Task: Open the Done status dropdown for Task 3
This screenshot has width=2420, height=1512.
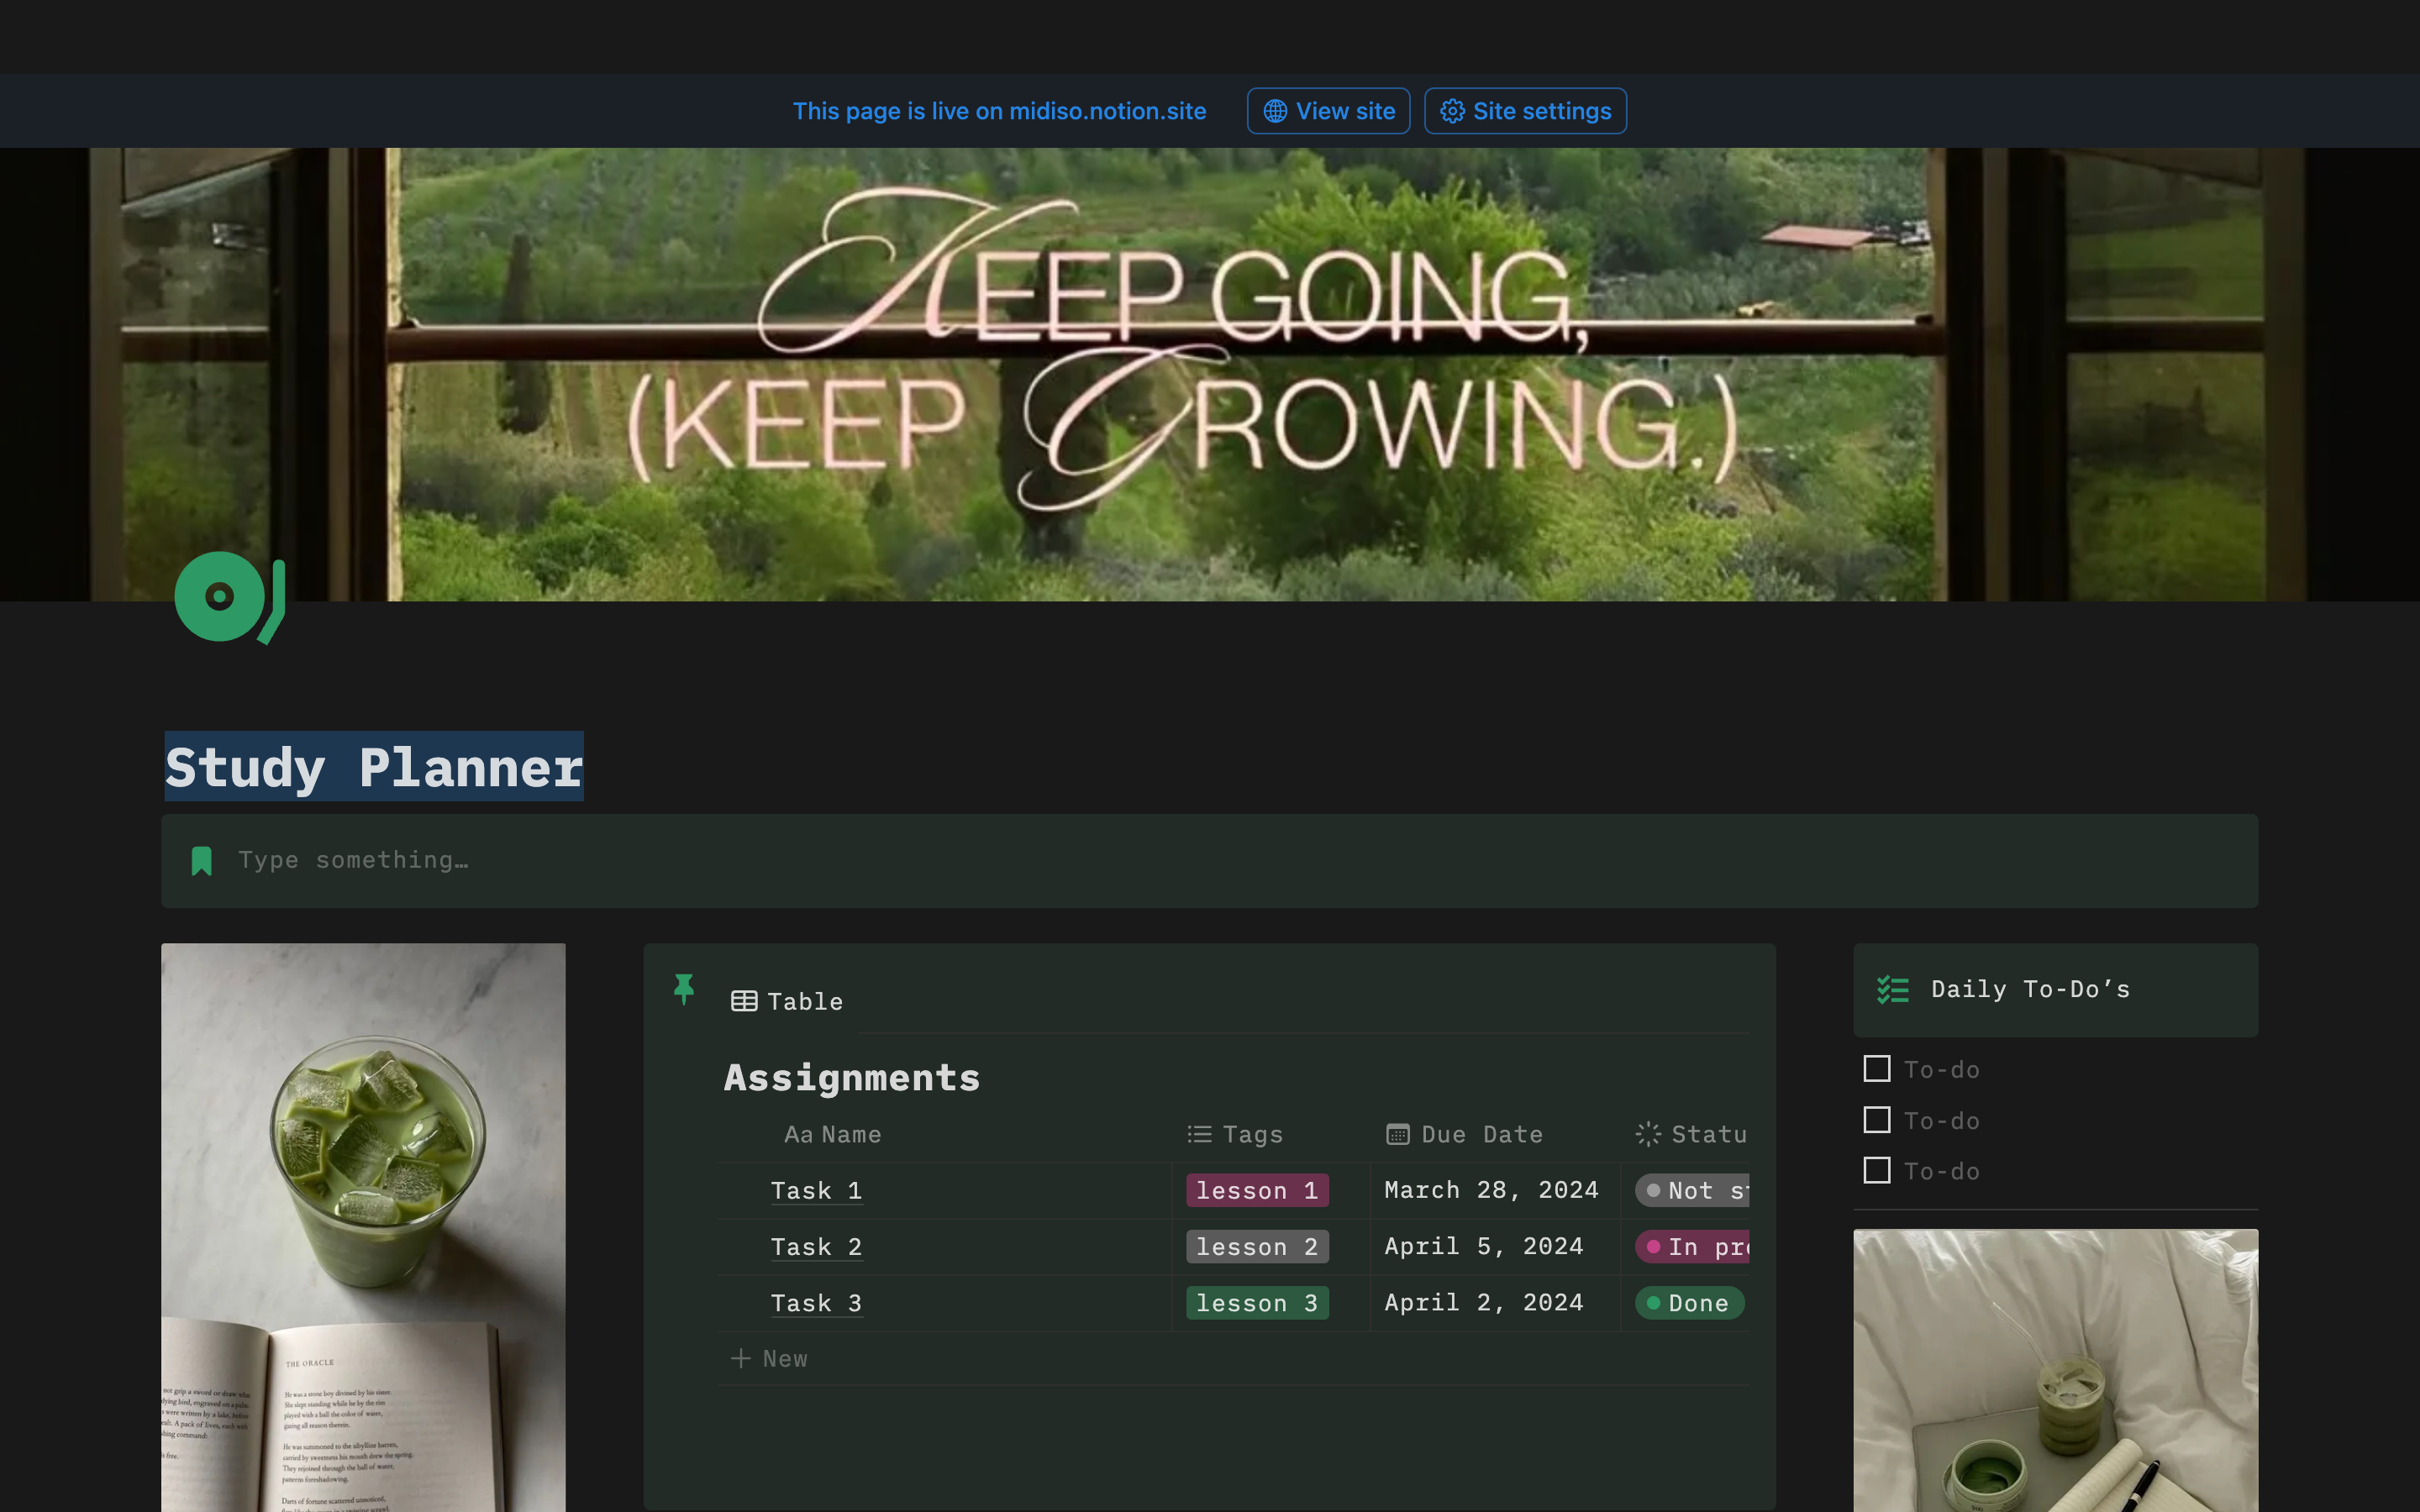Action: tap(1689, 1302)
